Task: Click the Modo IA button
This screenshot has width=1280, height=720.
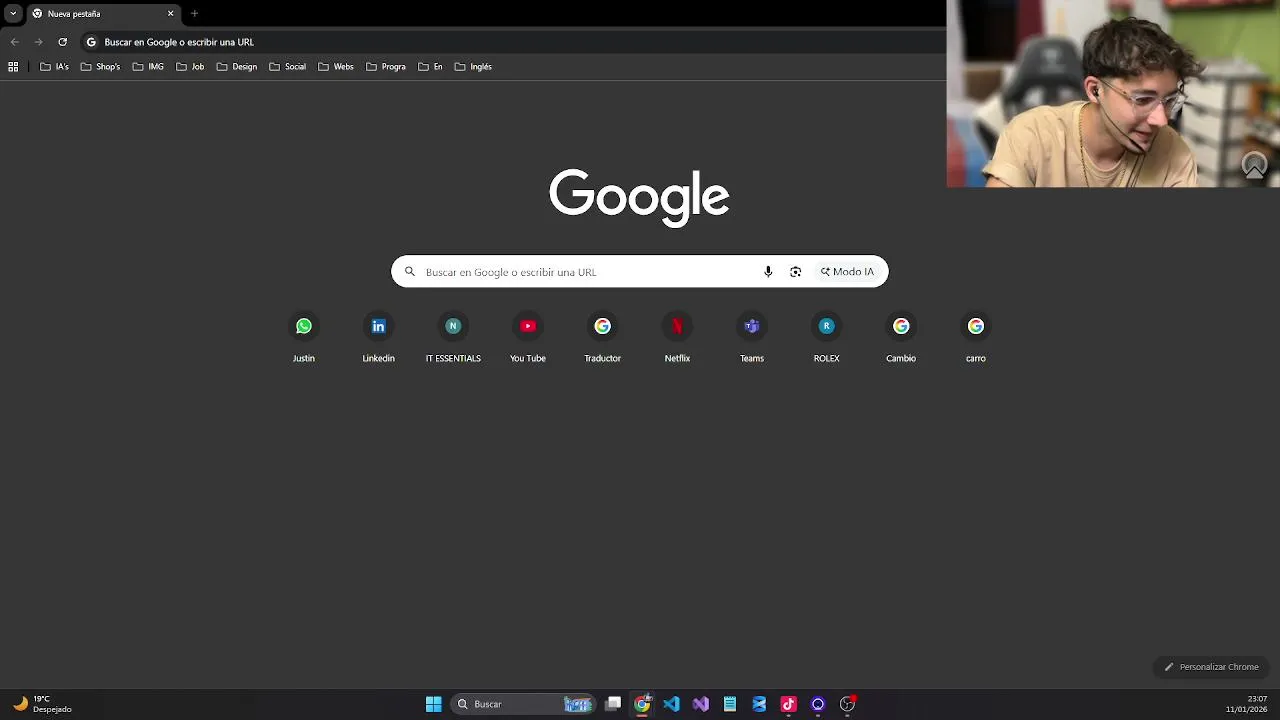Action: click(x=848, y=272)
